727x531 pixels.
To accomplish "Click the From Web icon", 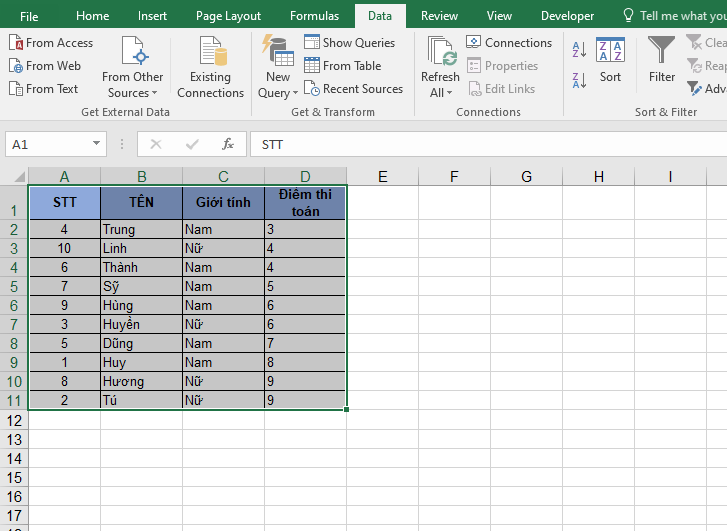I will [x=16, y=66].
